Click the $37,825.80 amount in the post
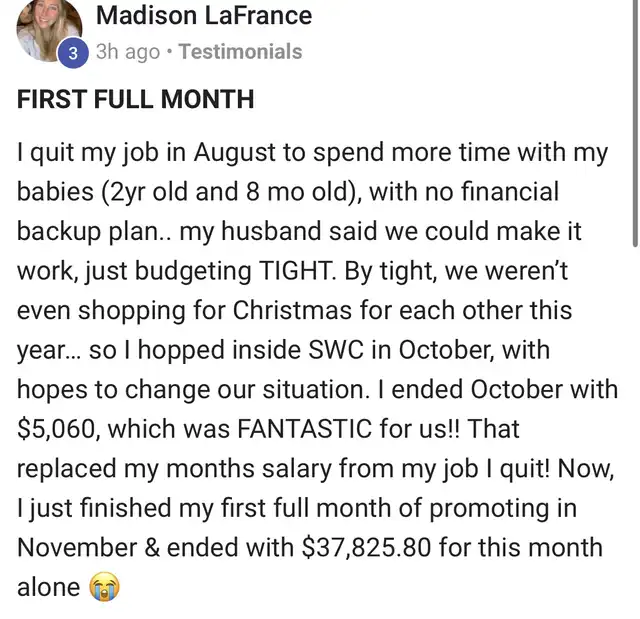Screen dimensions: 640x619 [366, 547]
